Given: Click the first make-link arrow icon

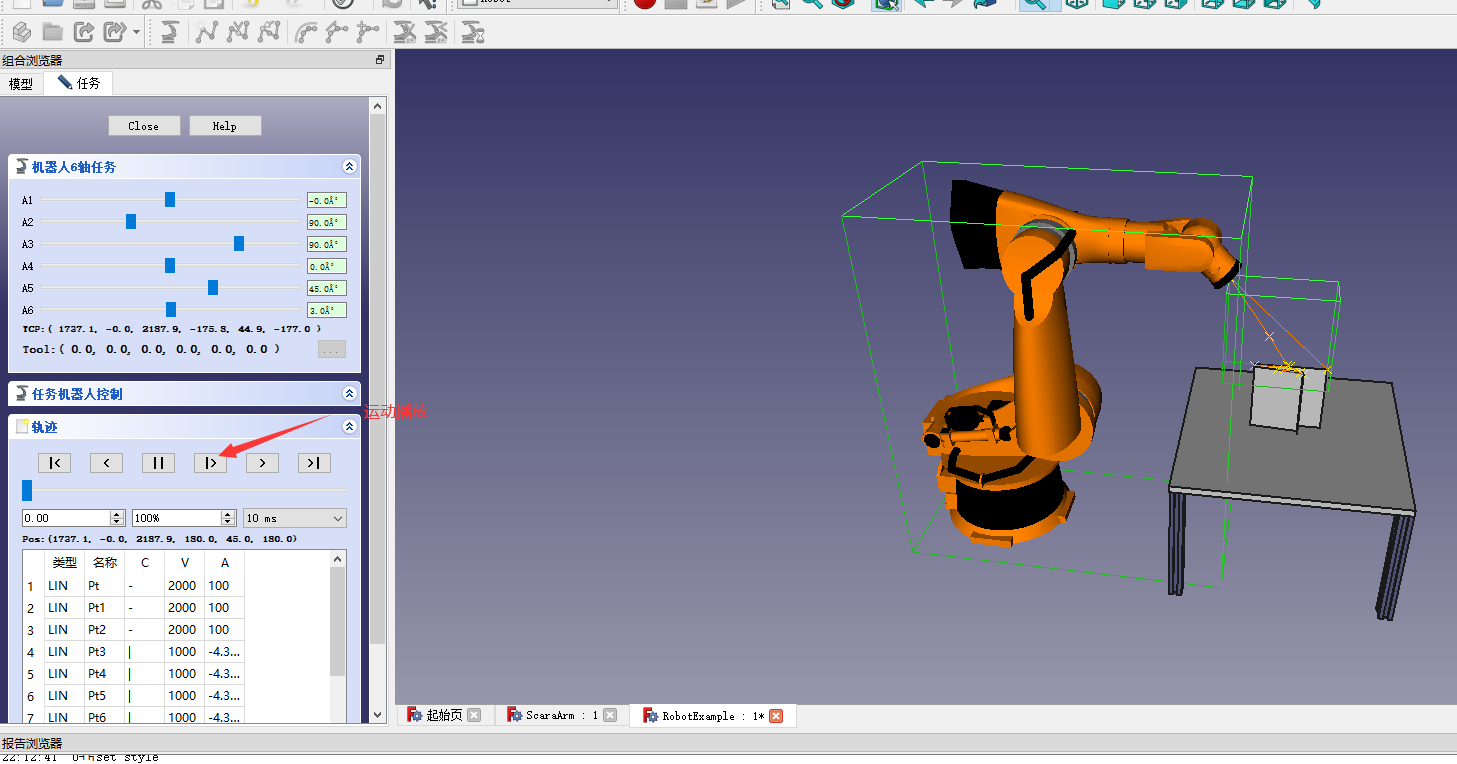Looking at the screenshot, I should 84,32.
